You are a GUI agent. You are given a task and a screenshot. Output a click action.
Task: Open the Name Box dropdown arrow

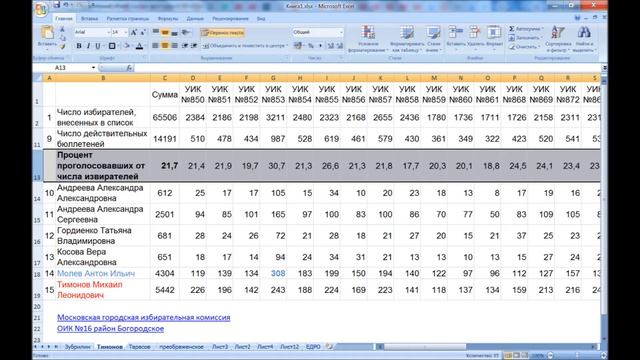(x=93, y=68)
